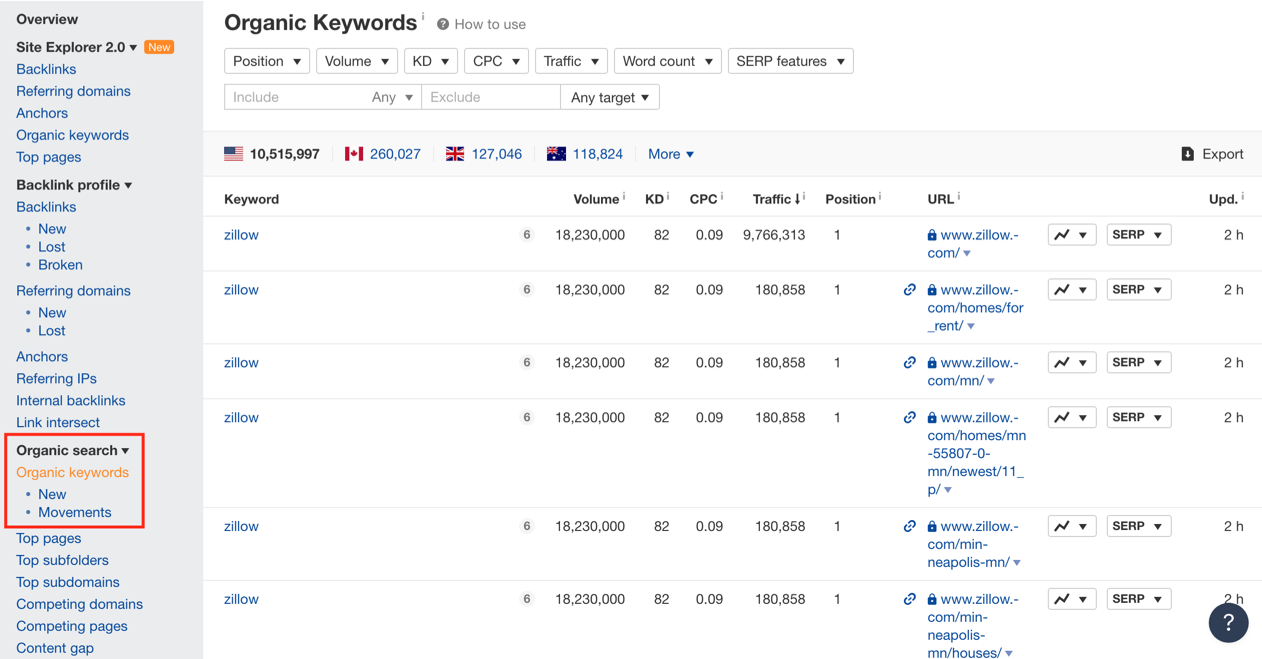The width and height of the screenshot is (1262, 659).
Task: Open SERP dropdown for first zillow row
Action: 1138,235
